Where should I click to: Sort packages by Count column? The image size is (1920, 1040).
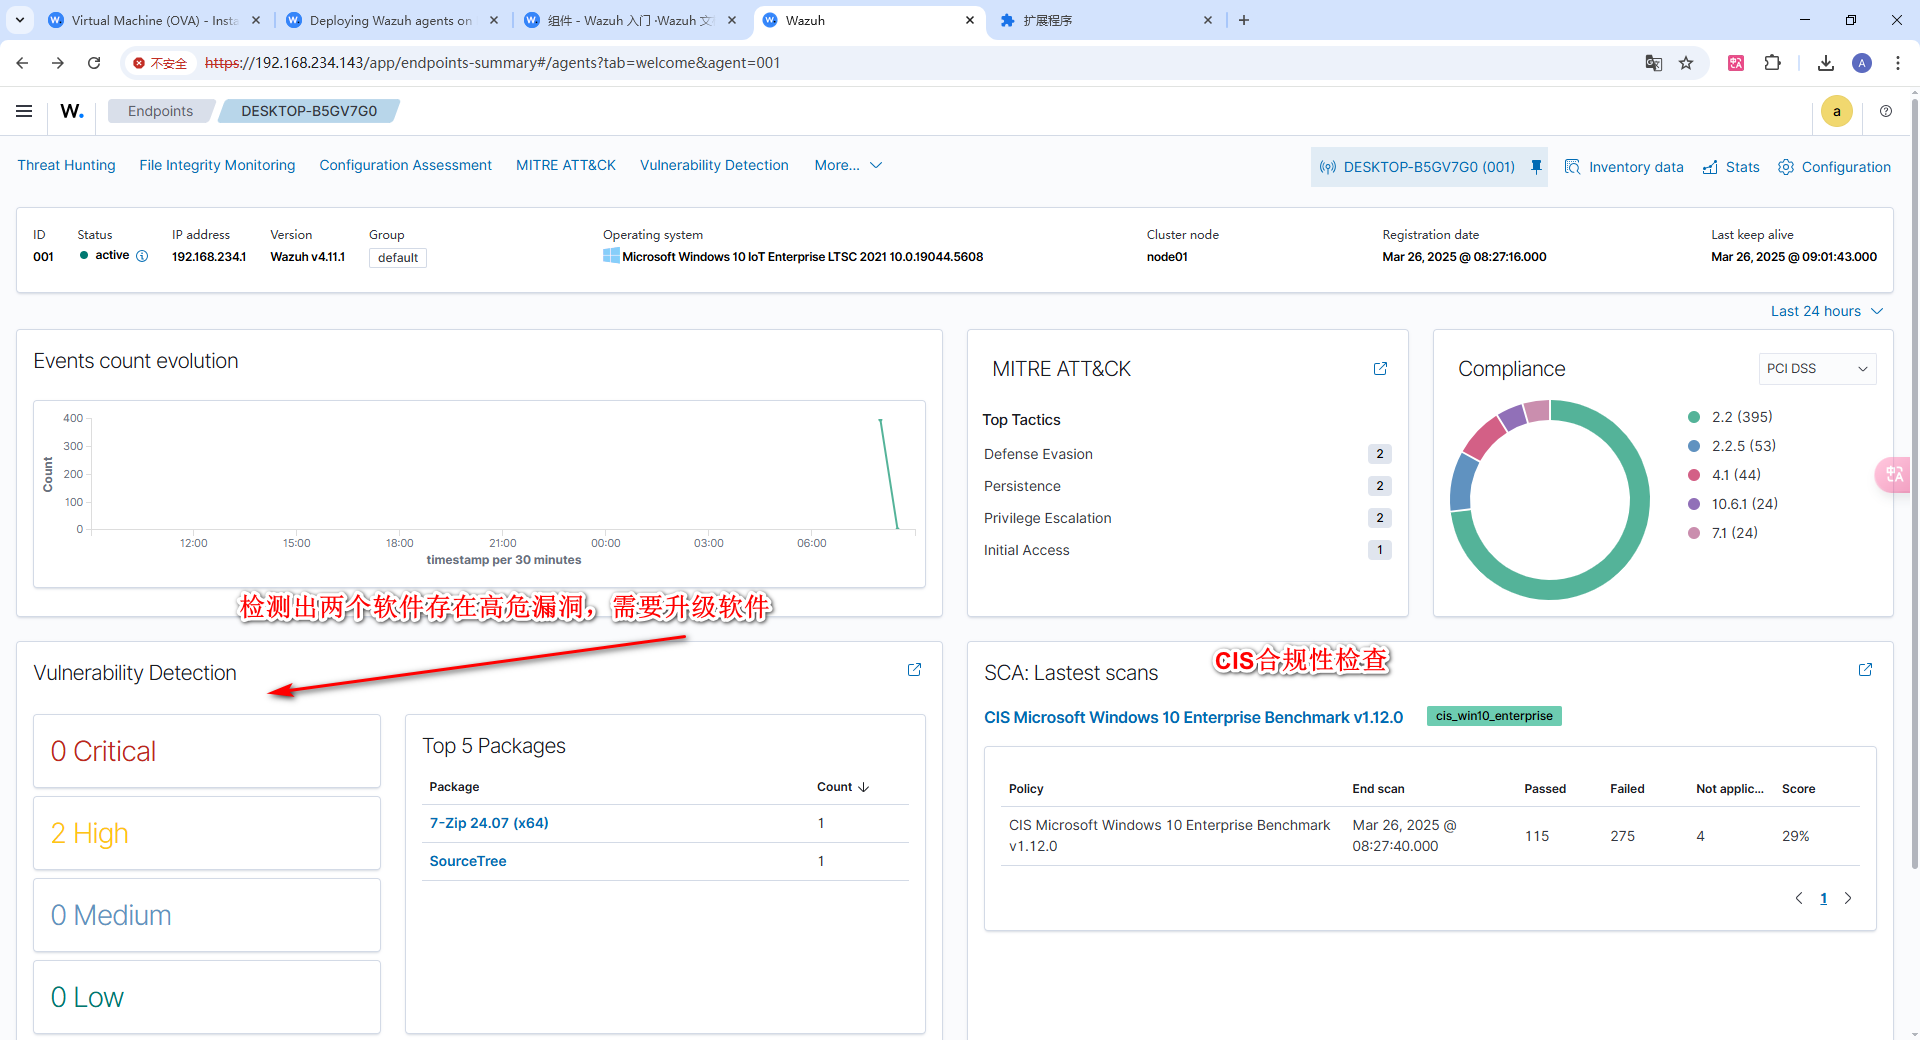pyautogui.click(x=842, y=787)
